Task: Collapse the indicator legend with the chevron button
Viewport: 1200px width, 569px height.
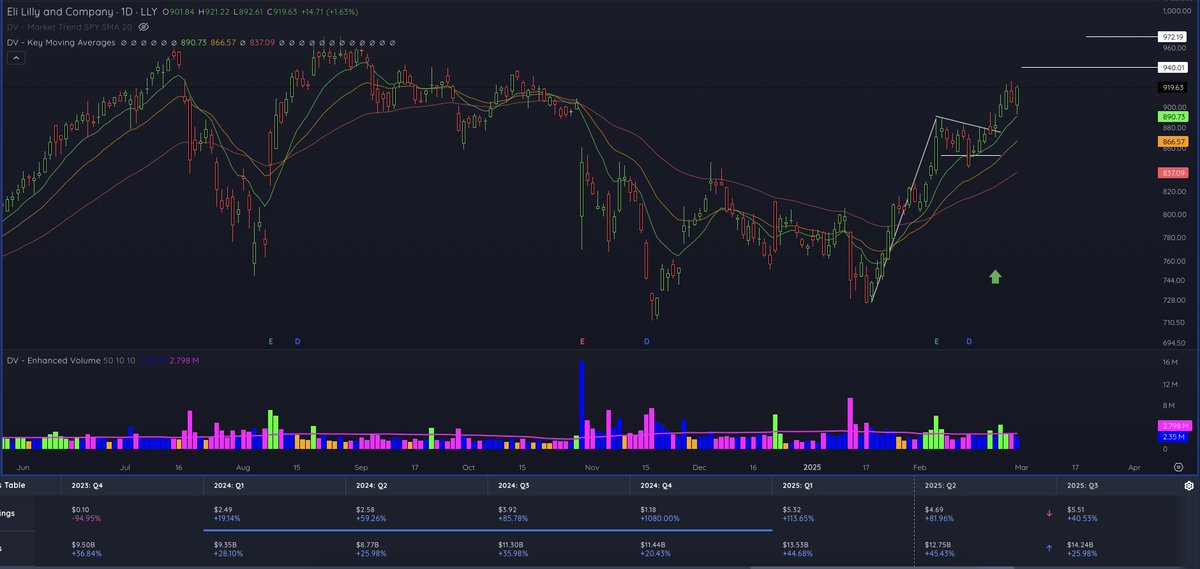Action: pos(17,58)
